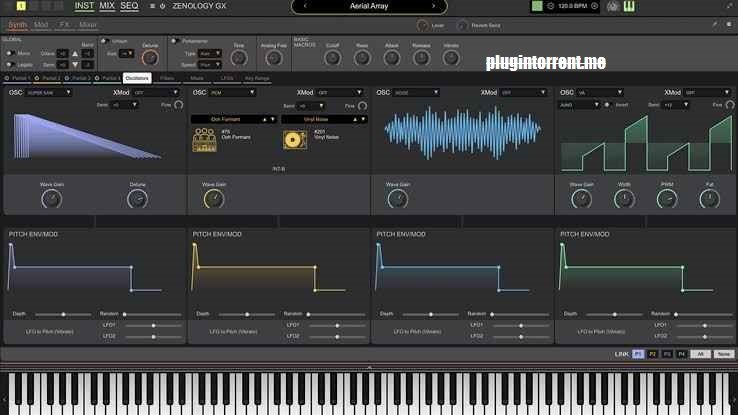Click the Choir Formant wave thumbnail icon
Viewport: 738px width, 415px height.
(204, 140)
